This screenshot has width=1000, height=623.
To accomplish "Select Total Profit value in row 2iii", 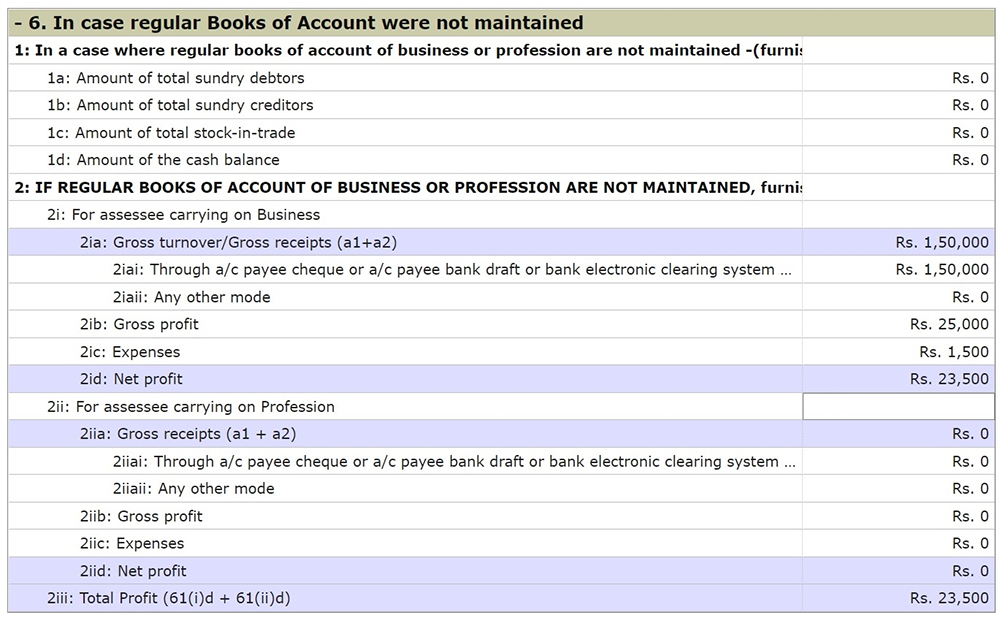I will point(949,598).
